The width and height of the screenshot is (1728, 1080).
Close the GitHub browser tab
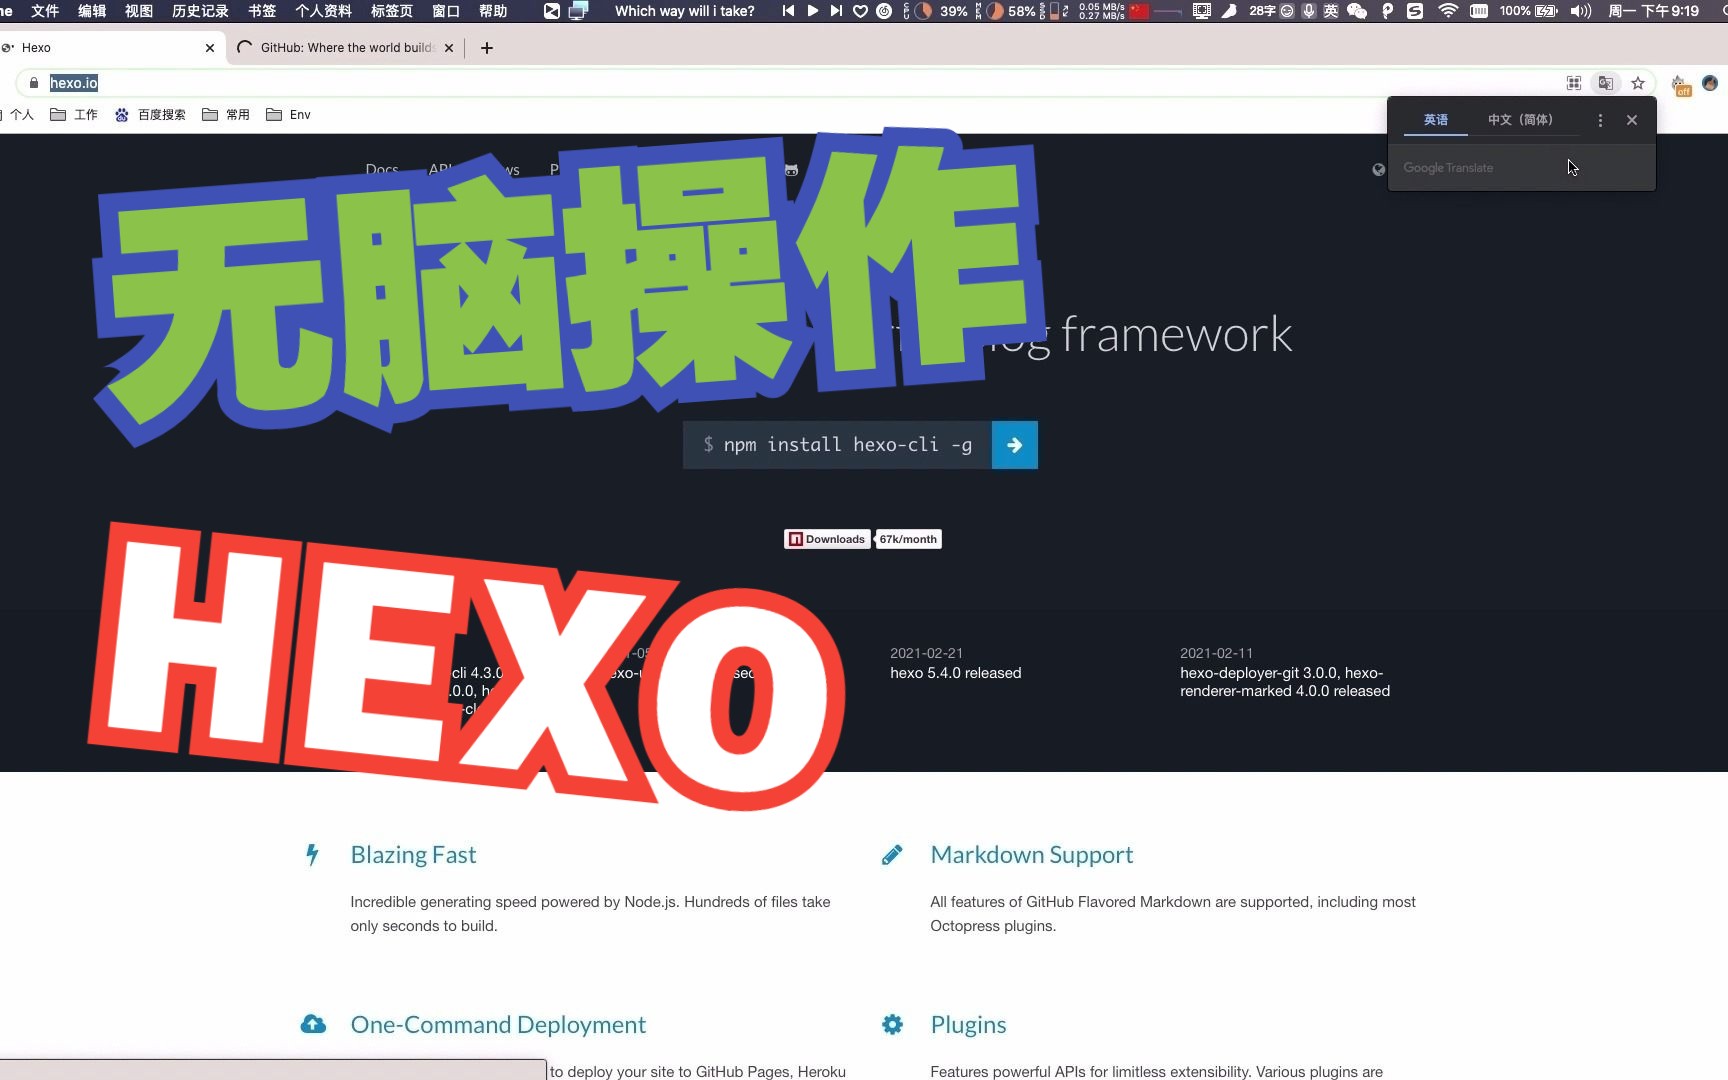pyautogui.click(x=449, y=48)
